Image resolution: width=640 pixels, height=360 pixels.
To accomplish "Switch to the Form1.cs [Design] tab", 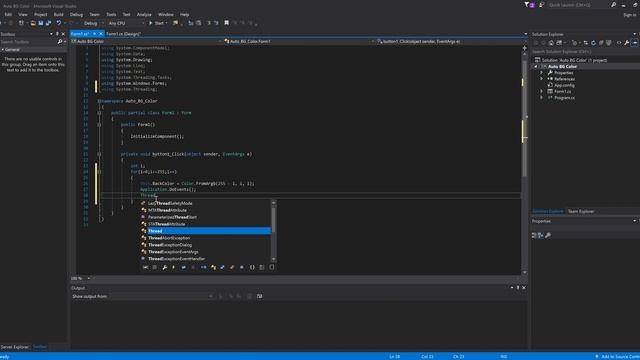I will coord(123,34).
